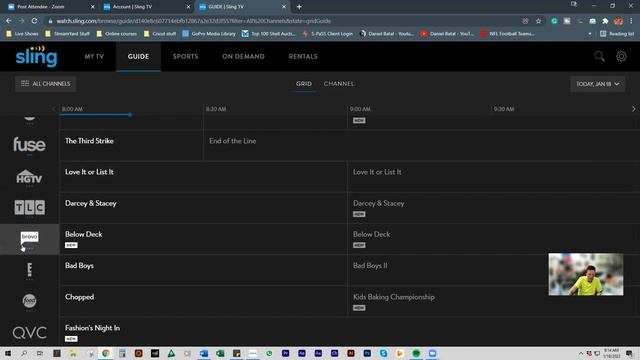Screen dimensions: 640x360
Task: Open the GUIDE section
Action: point(138,56)
